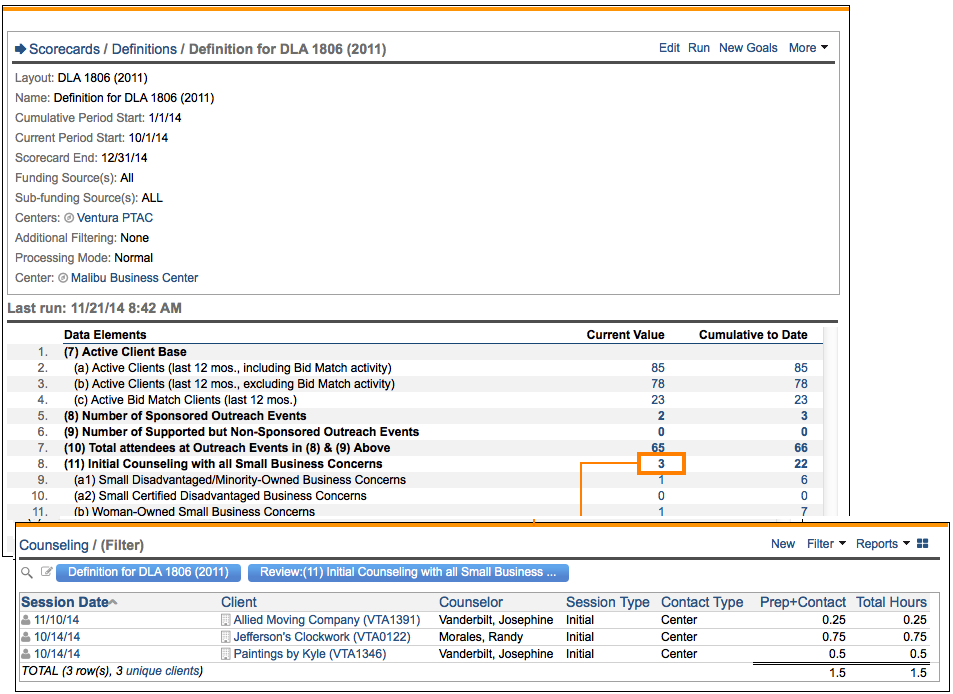Click Definition for DLA 1806 (2011) filter button

[149, 573]
